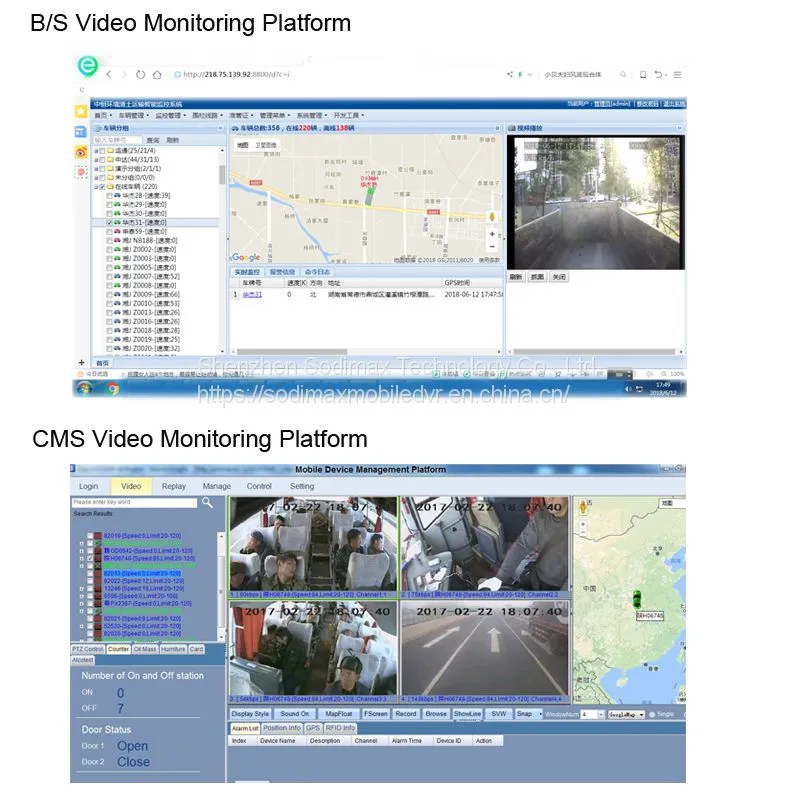Open Windows Start button in taskbar
The width and height of the screenshot is (800, 800).
click(x=84, y=389)
